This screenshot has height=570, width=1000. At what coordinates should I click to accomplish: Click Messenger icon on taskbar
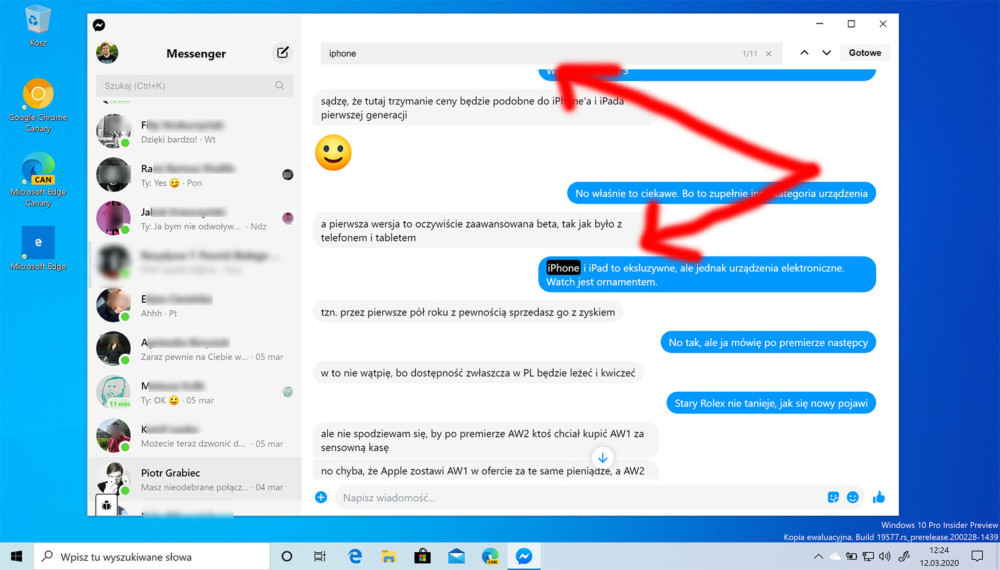pos(524,557)
